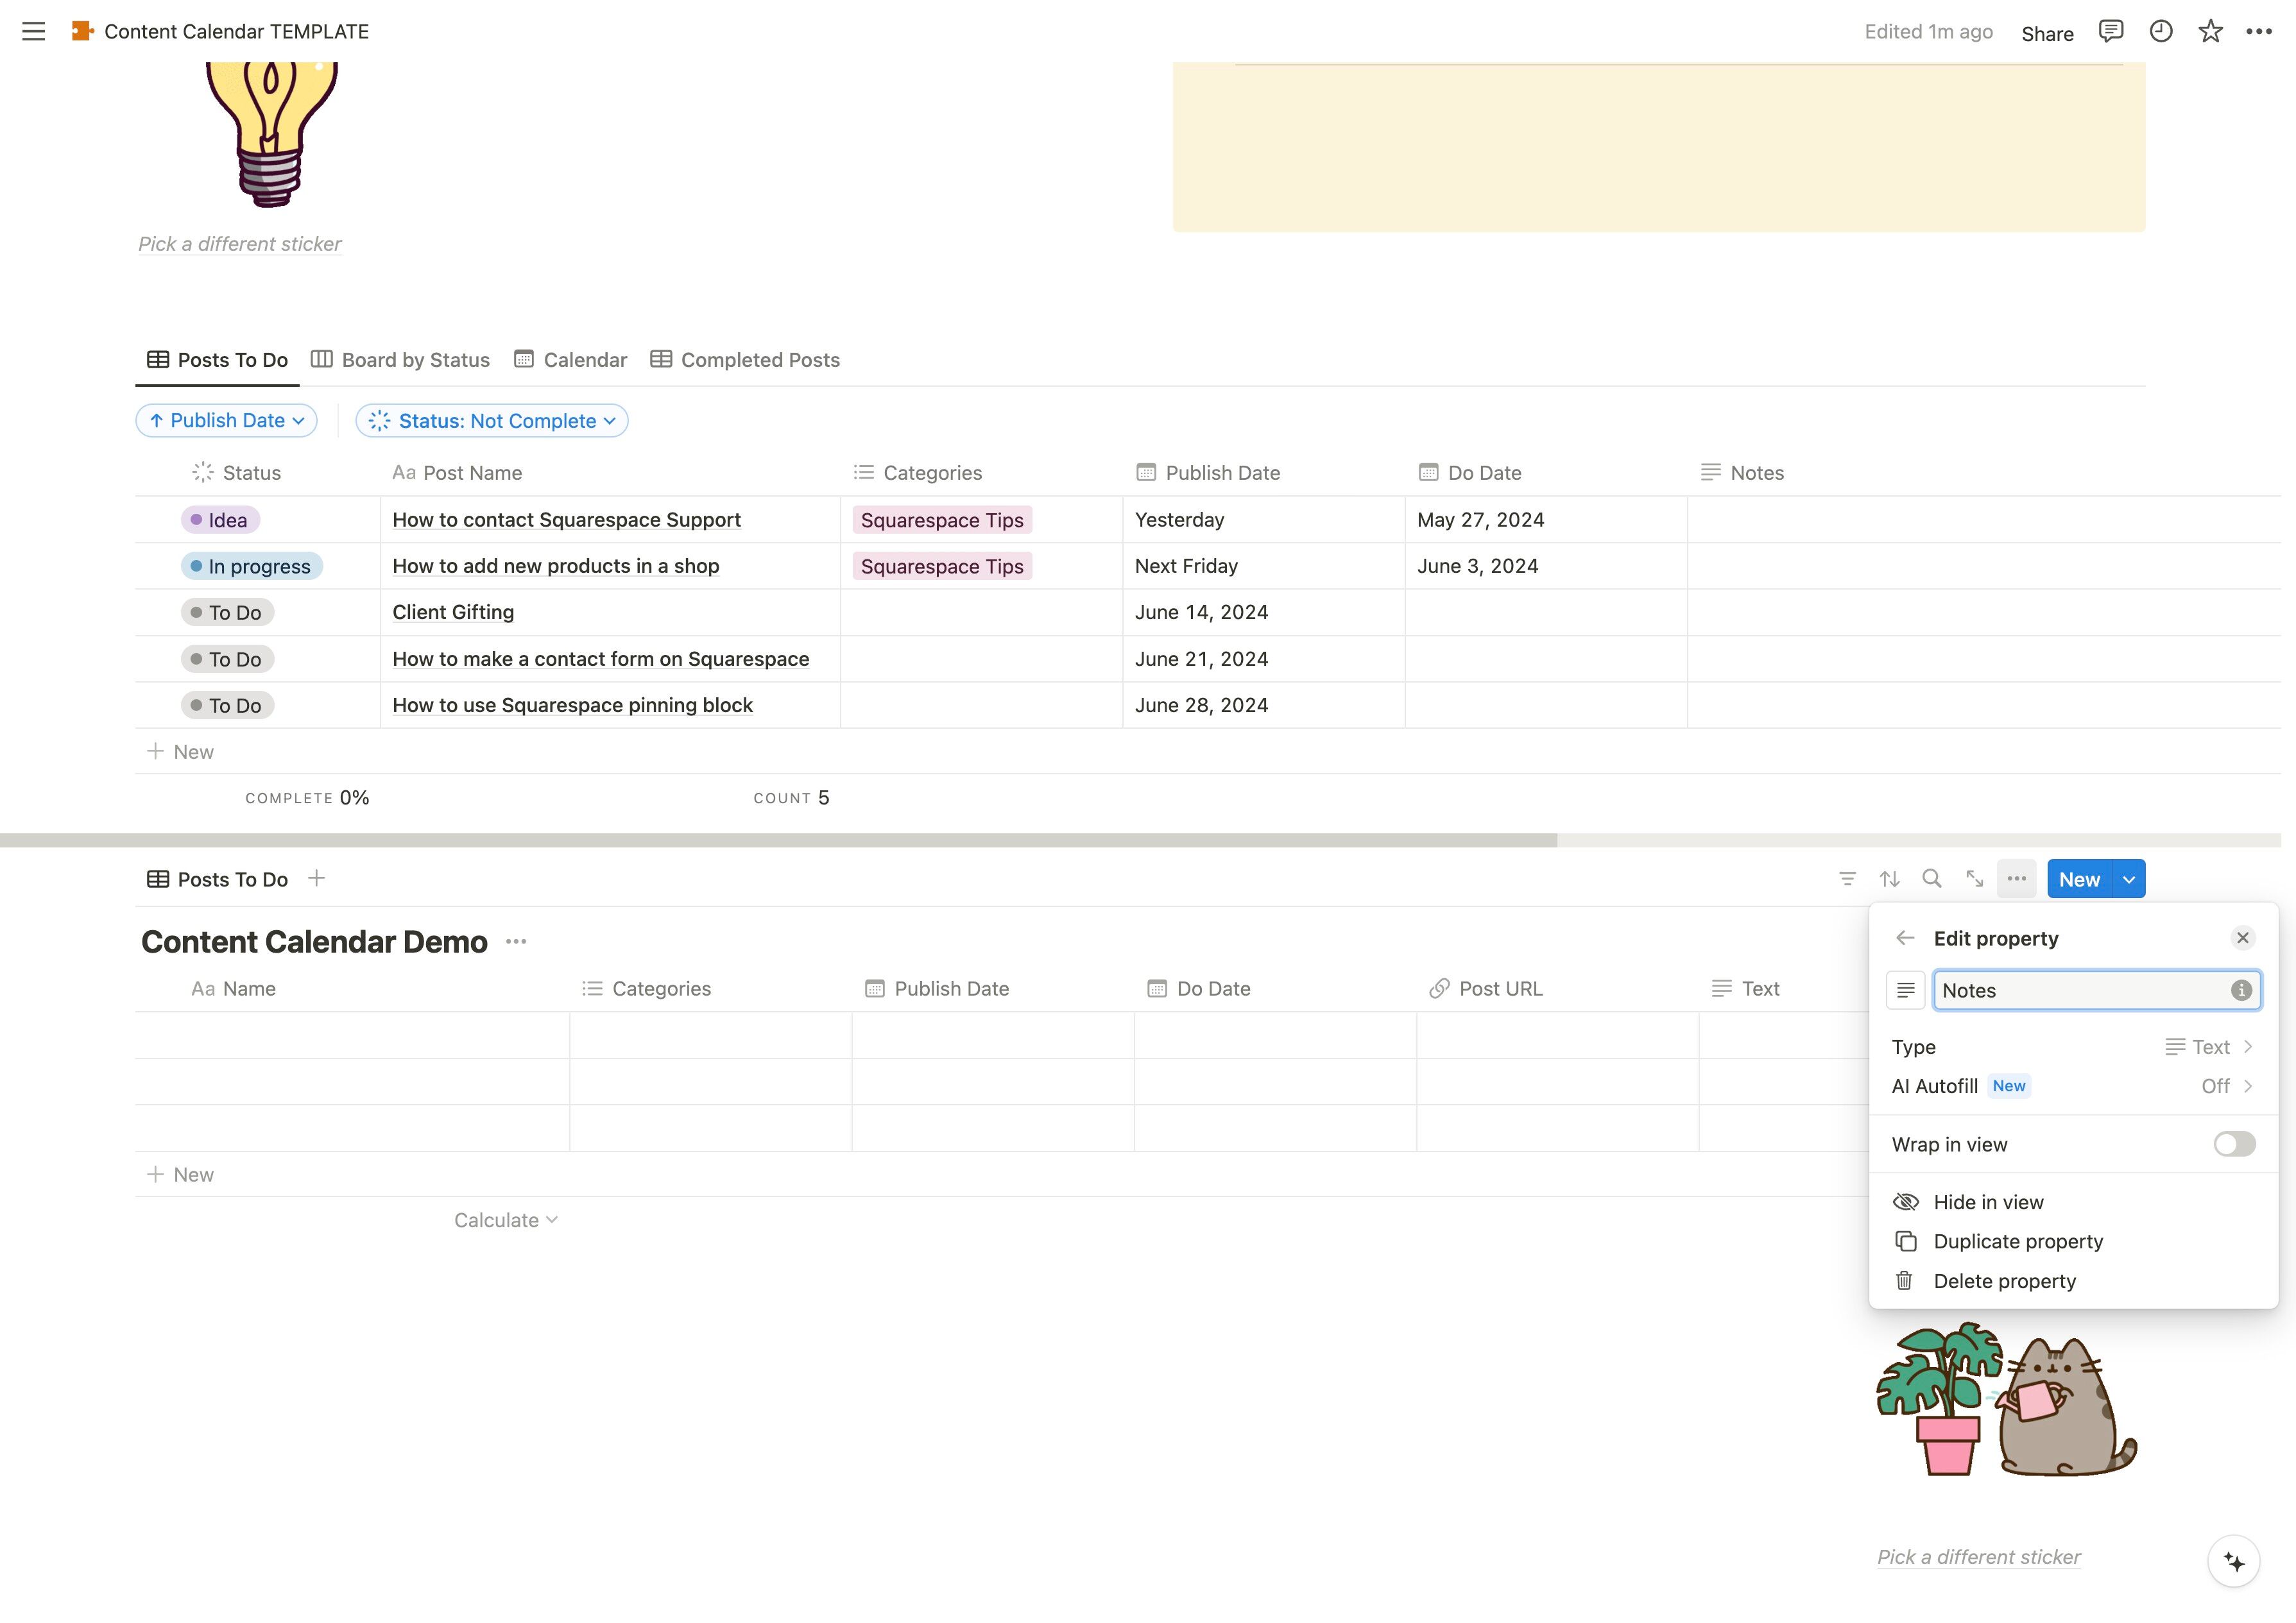The width and height of the screenshot is (2296, 1623).
Task: Open page update history clock icon
Action: 2160,32
